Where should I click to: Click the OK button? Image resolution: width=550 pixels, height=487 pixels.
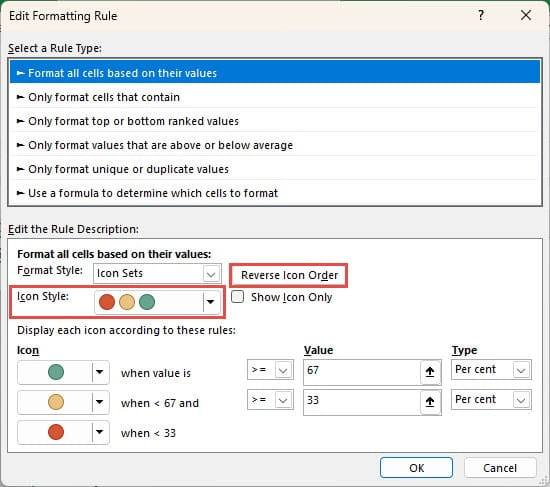click(416, 468)
